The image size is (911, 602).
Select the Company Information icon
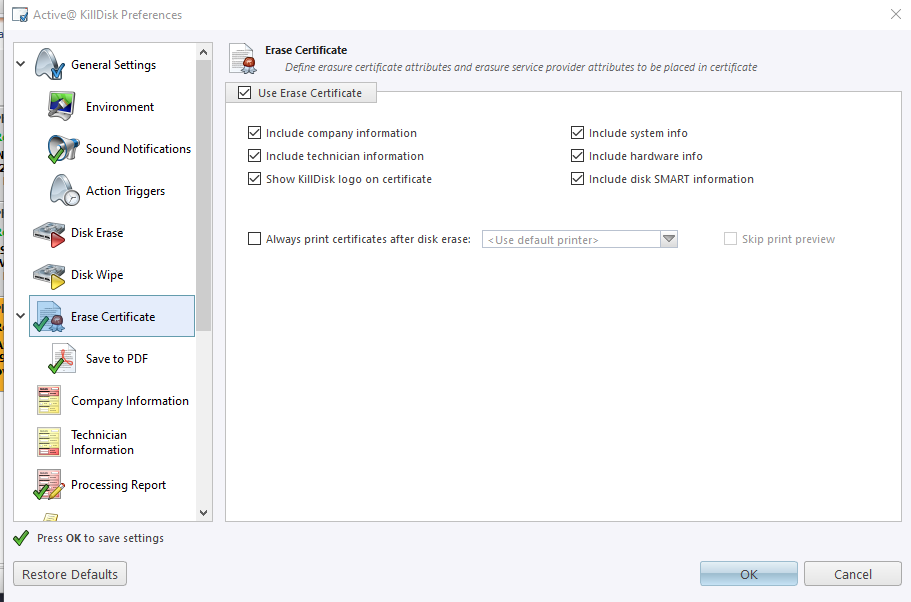[x=46, y=400]
